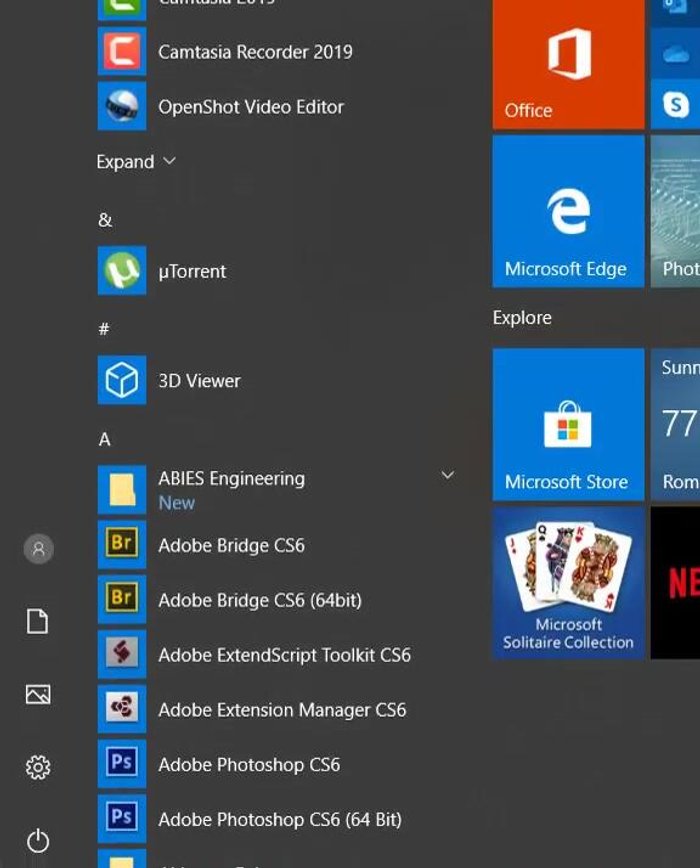Click the user account avatar

click(x=38, y=548)
